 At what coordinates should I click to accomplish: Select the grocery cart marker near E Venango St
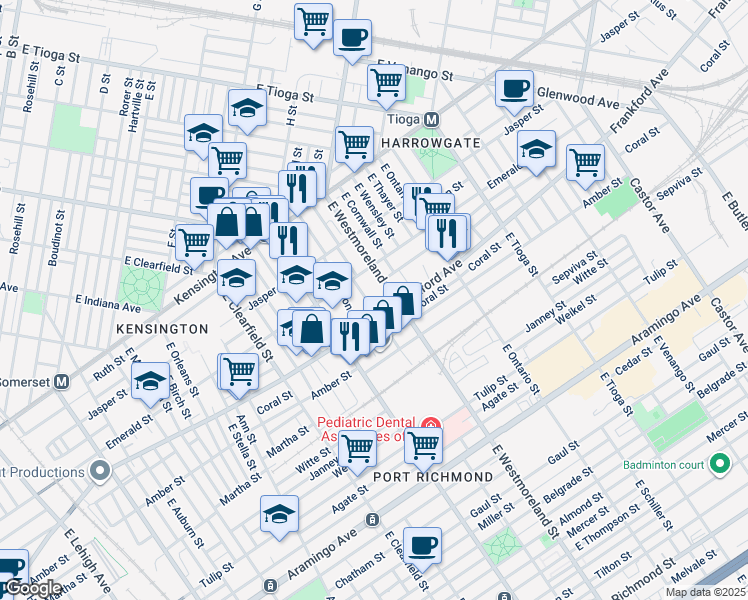tap(386, 83)
